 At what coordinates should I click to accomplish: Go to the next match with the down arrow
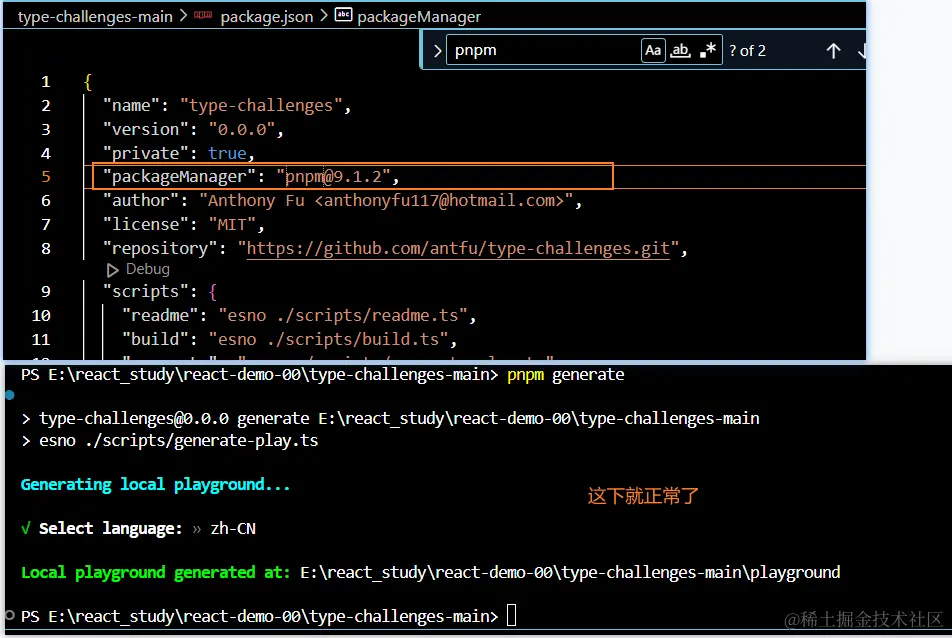tap(861, 51)
